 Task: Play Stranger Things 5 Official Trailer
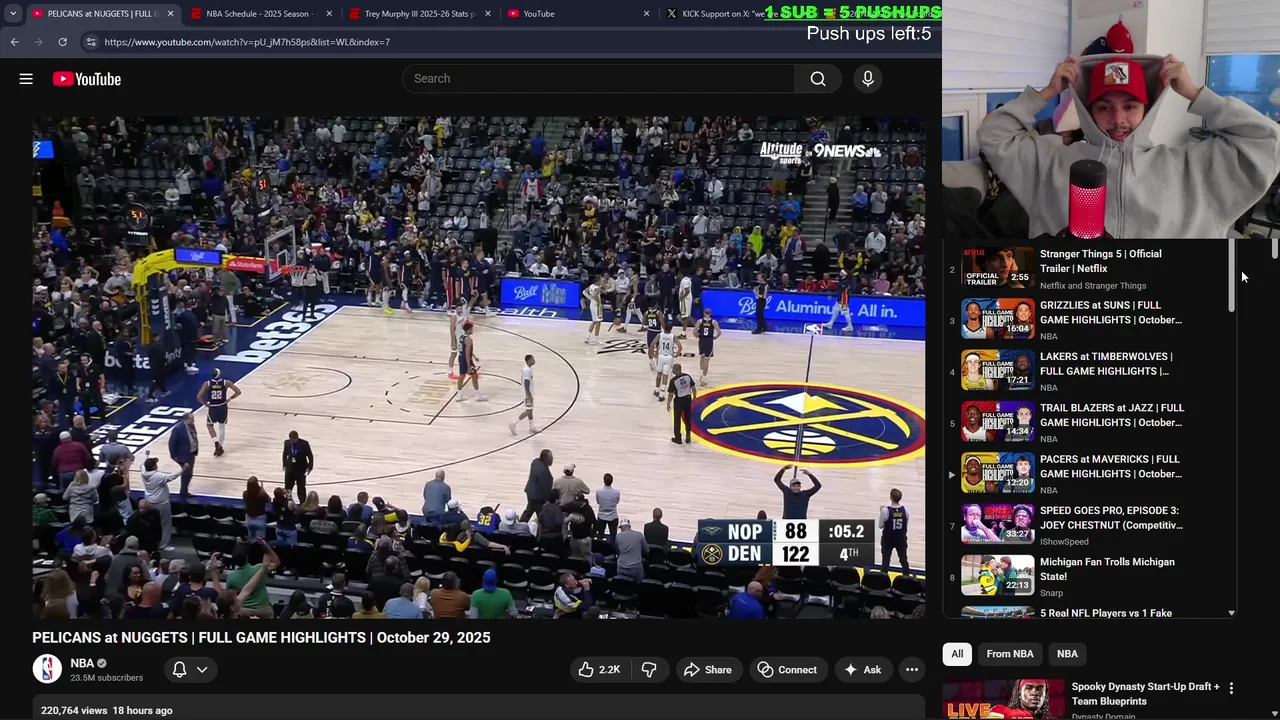pyautogui.click(x=1100, y=261)
